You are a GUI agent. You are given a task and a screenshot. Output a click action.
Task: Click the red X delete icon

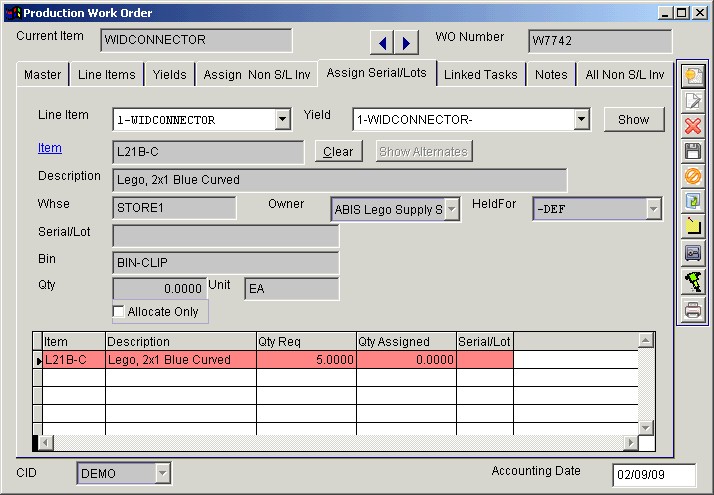tap(692, 126)
